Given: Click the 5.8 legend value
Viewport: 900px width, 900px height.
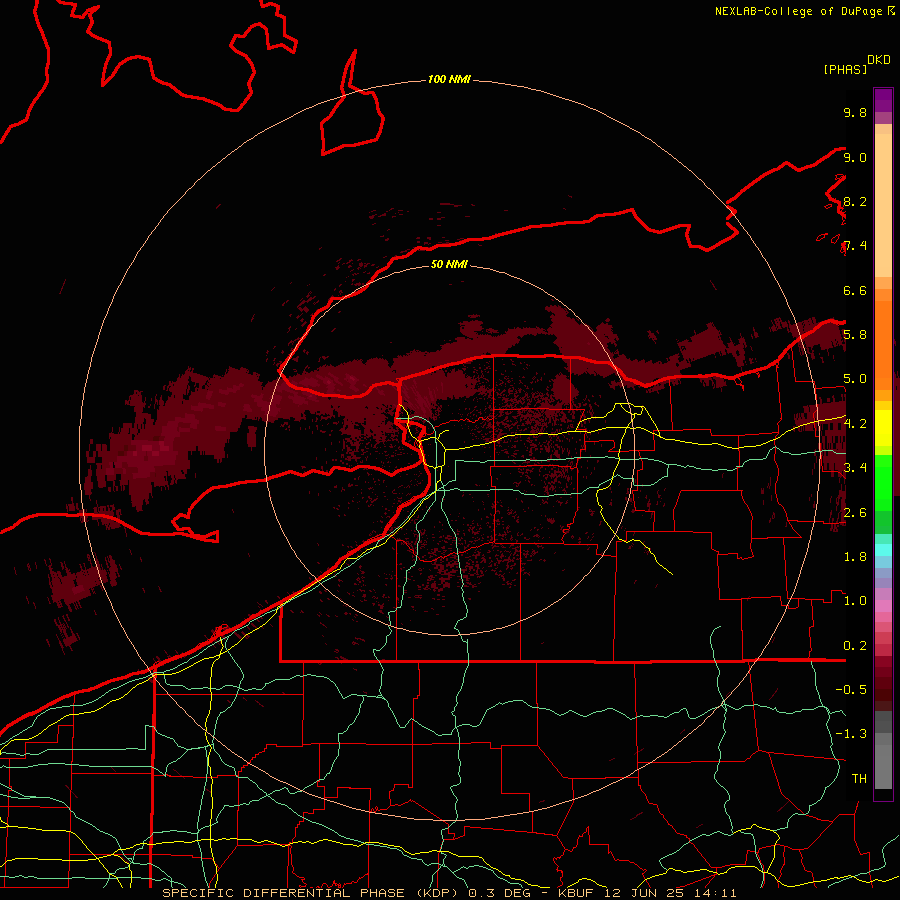Looking at the screenshot, I should pos(855,334).
